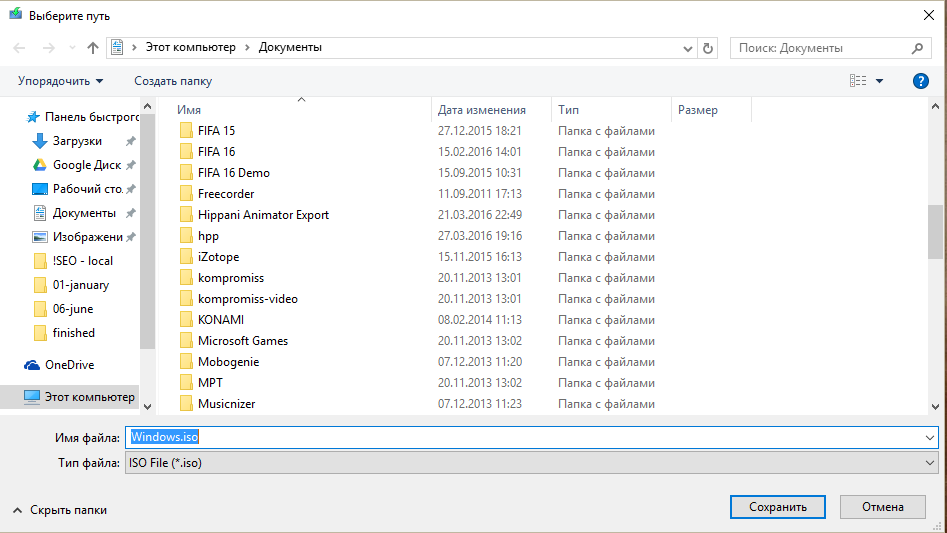Click the Mobogenie folder icon
947x533 pixels.
pos(186,362)
